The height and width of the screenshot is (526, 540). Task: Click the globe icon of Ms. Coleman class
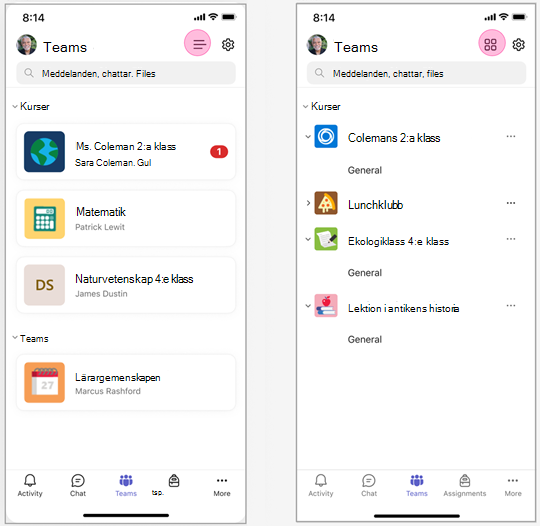click(44, 152)
